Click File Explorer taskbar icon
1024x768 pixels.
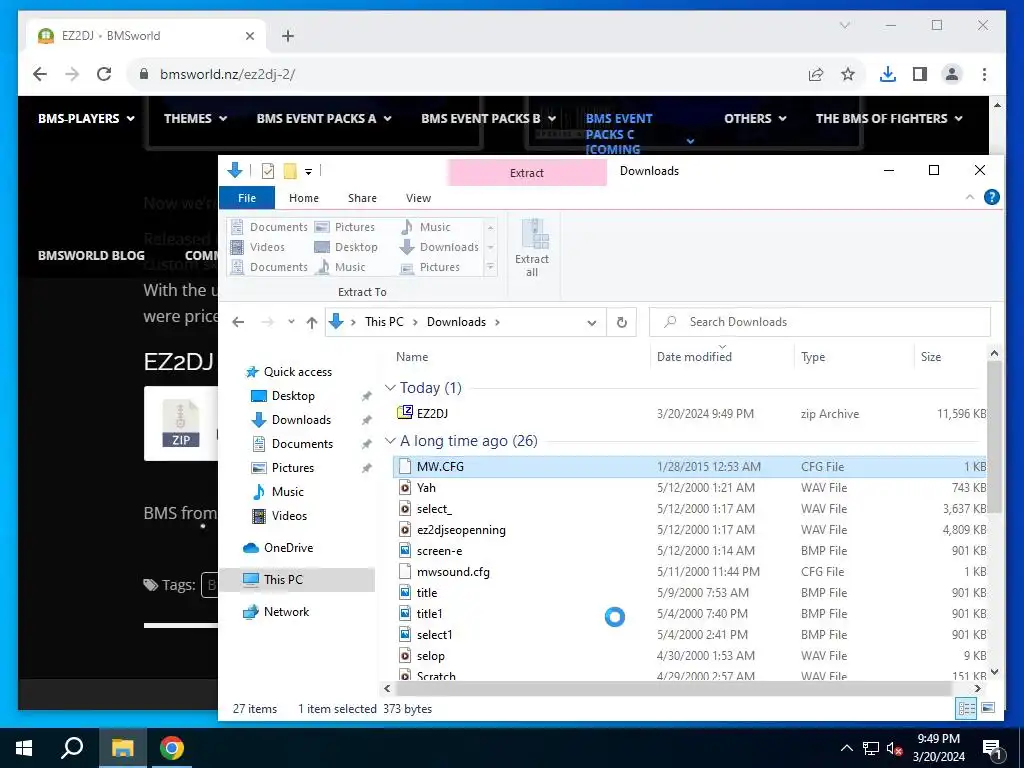122,748
